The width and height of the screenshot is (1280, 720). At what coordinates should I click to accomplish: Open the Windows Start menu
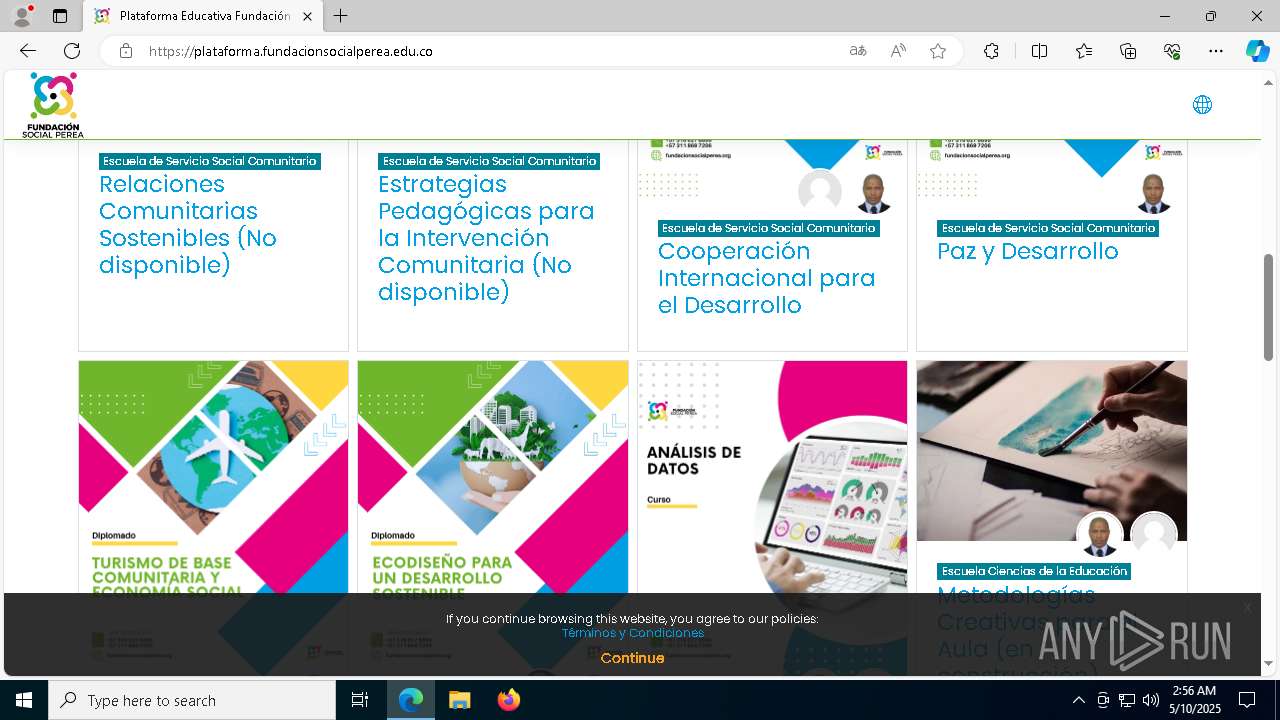[24, 700]
